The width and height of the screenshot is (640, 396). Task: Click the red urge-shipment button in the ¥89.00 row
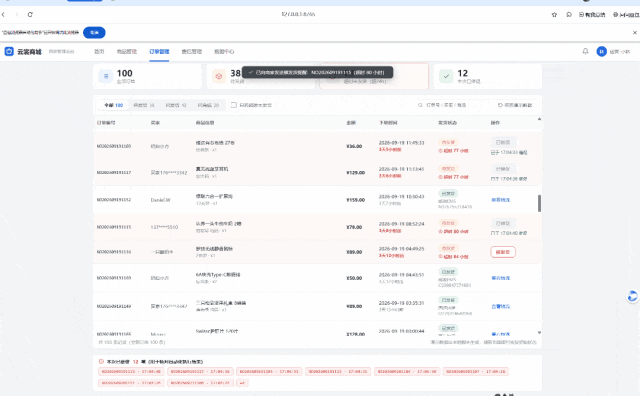pos(503,252)
